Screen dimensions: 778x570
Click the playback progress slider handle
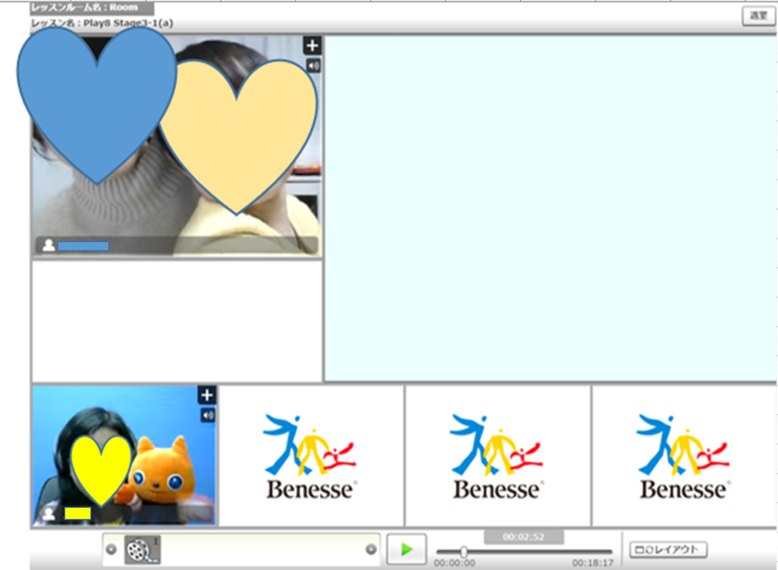tap(463, 551)
